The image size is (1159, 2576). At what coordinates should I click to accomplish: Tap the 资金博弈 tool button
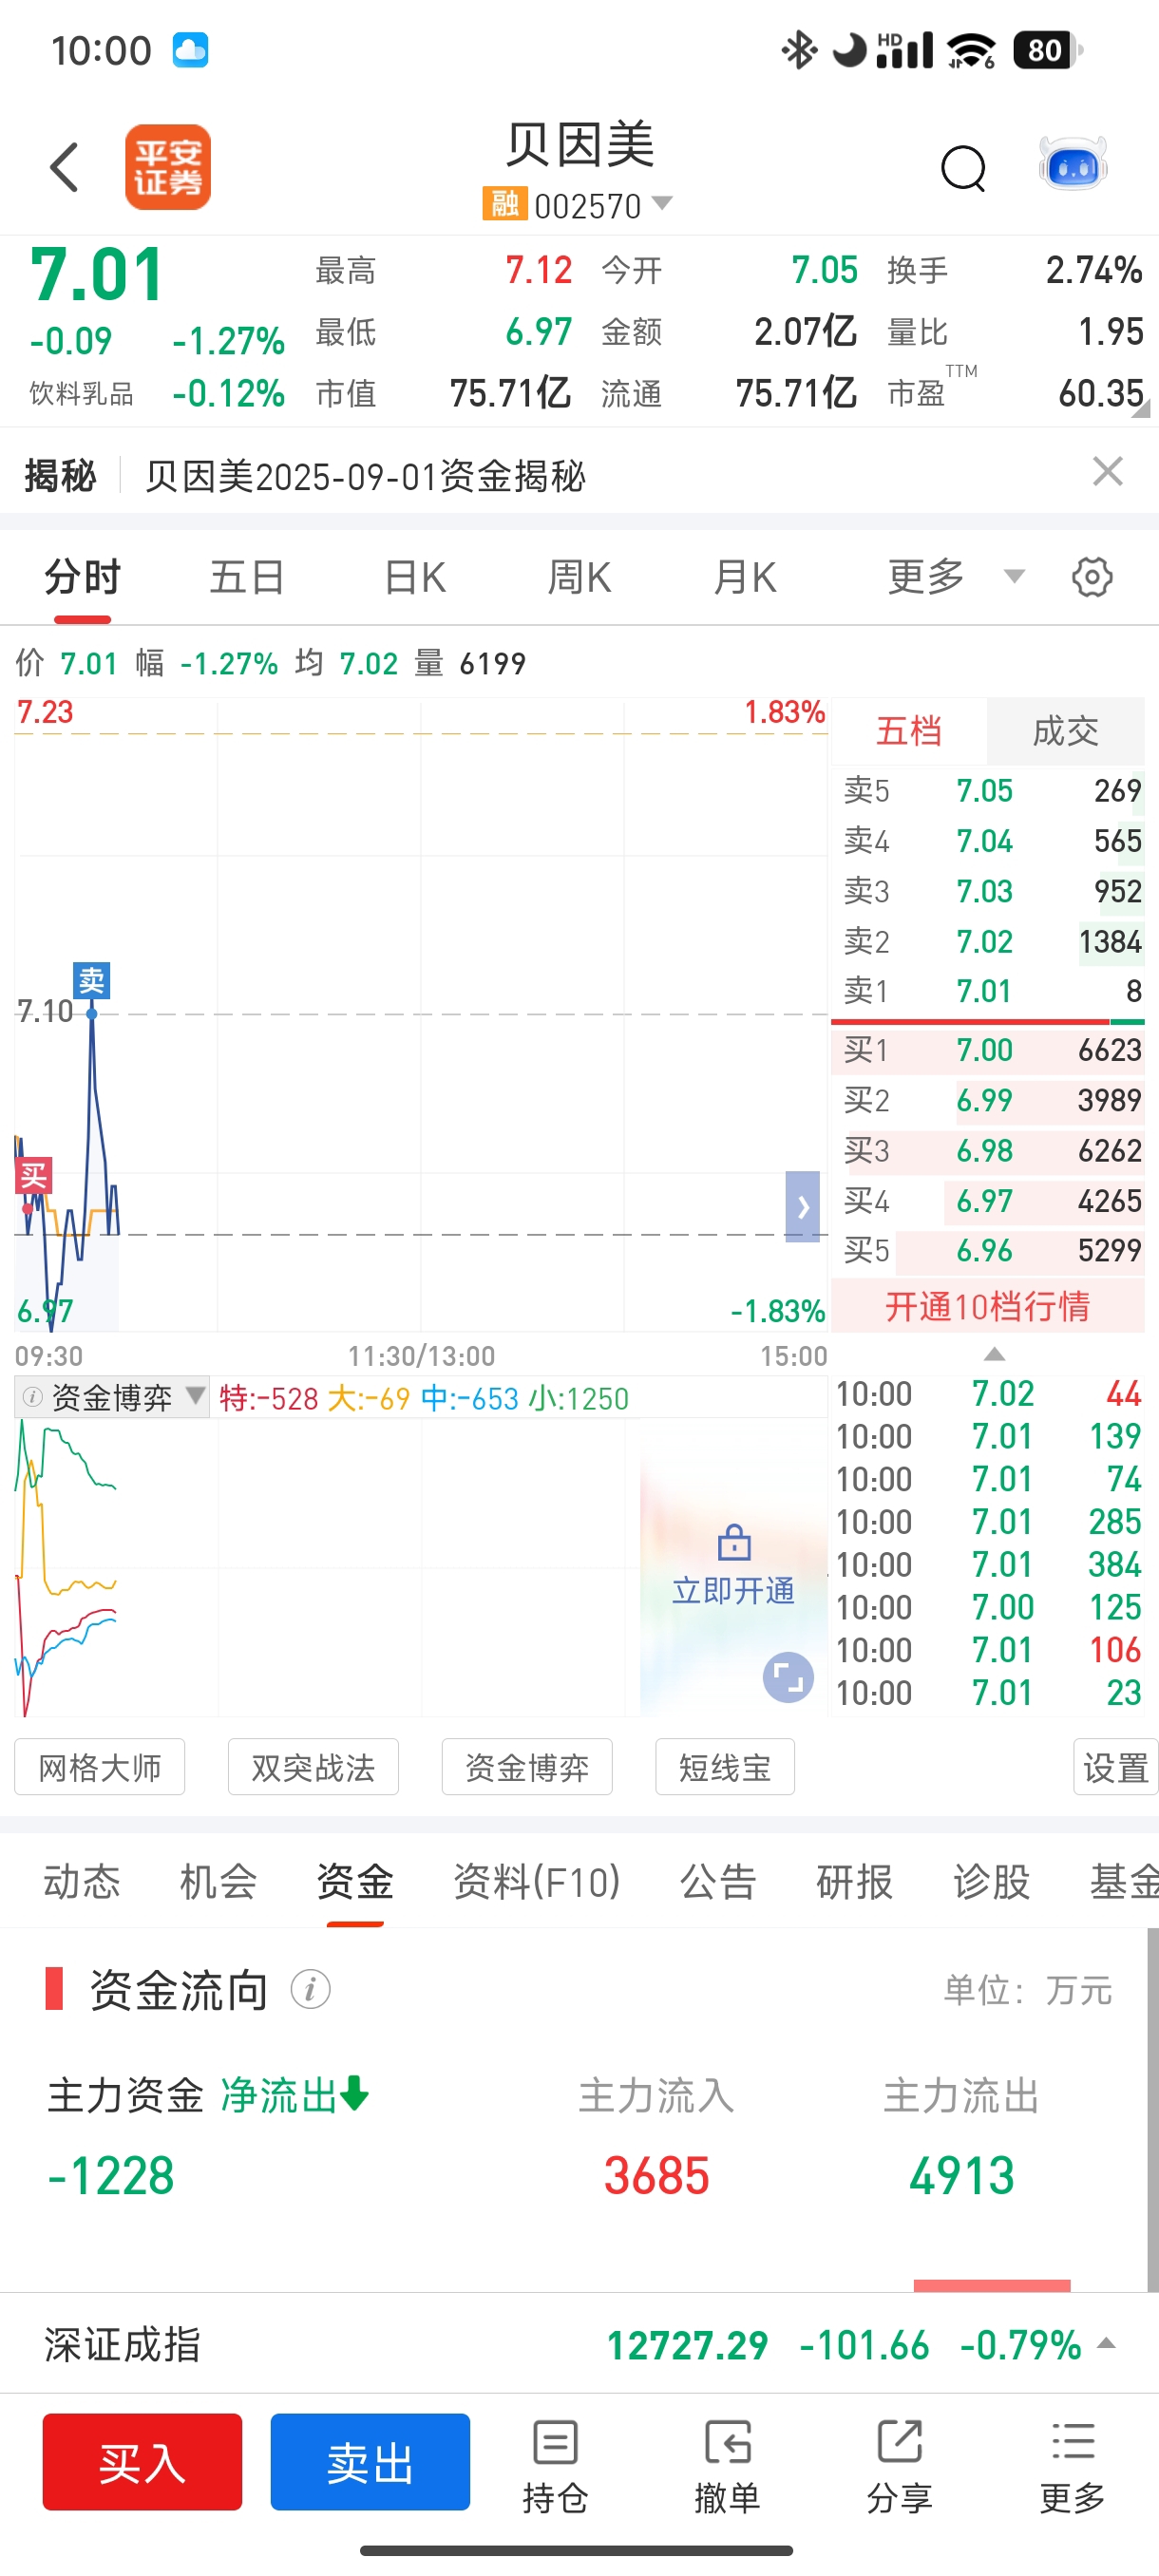pos(527,1767)
